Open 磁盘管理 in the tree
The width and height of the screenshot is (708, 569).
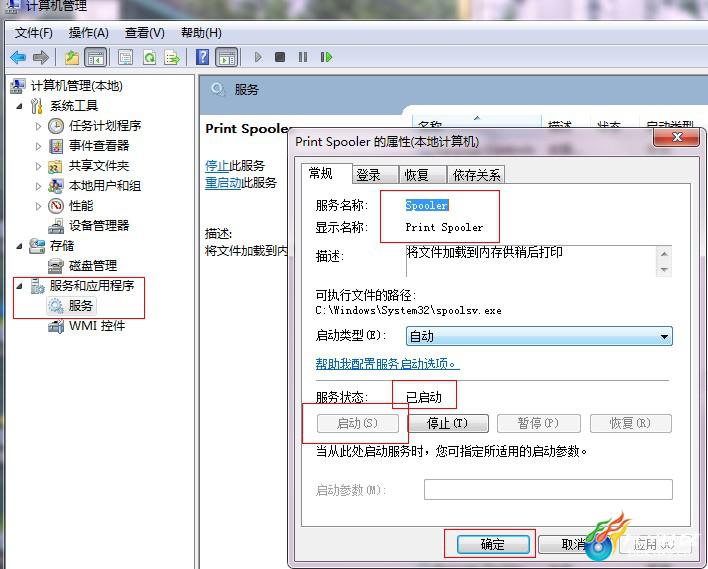[93, 266]
